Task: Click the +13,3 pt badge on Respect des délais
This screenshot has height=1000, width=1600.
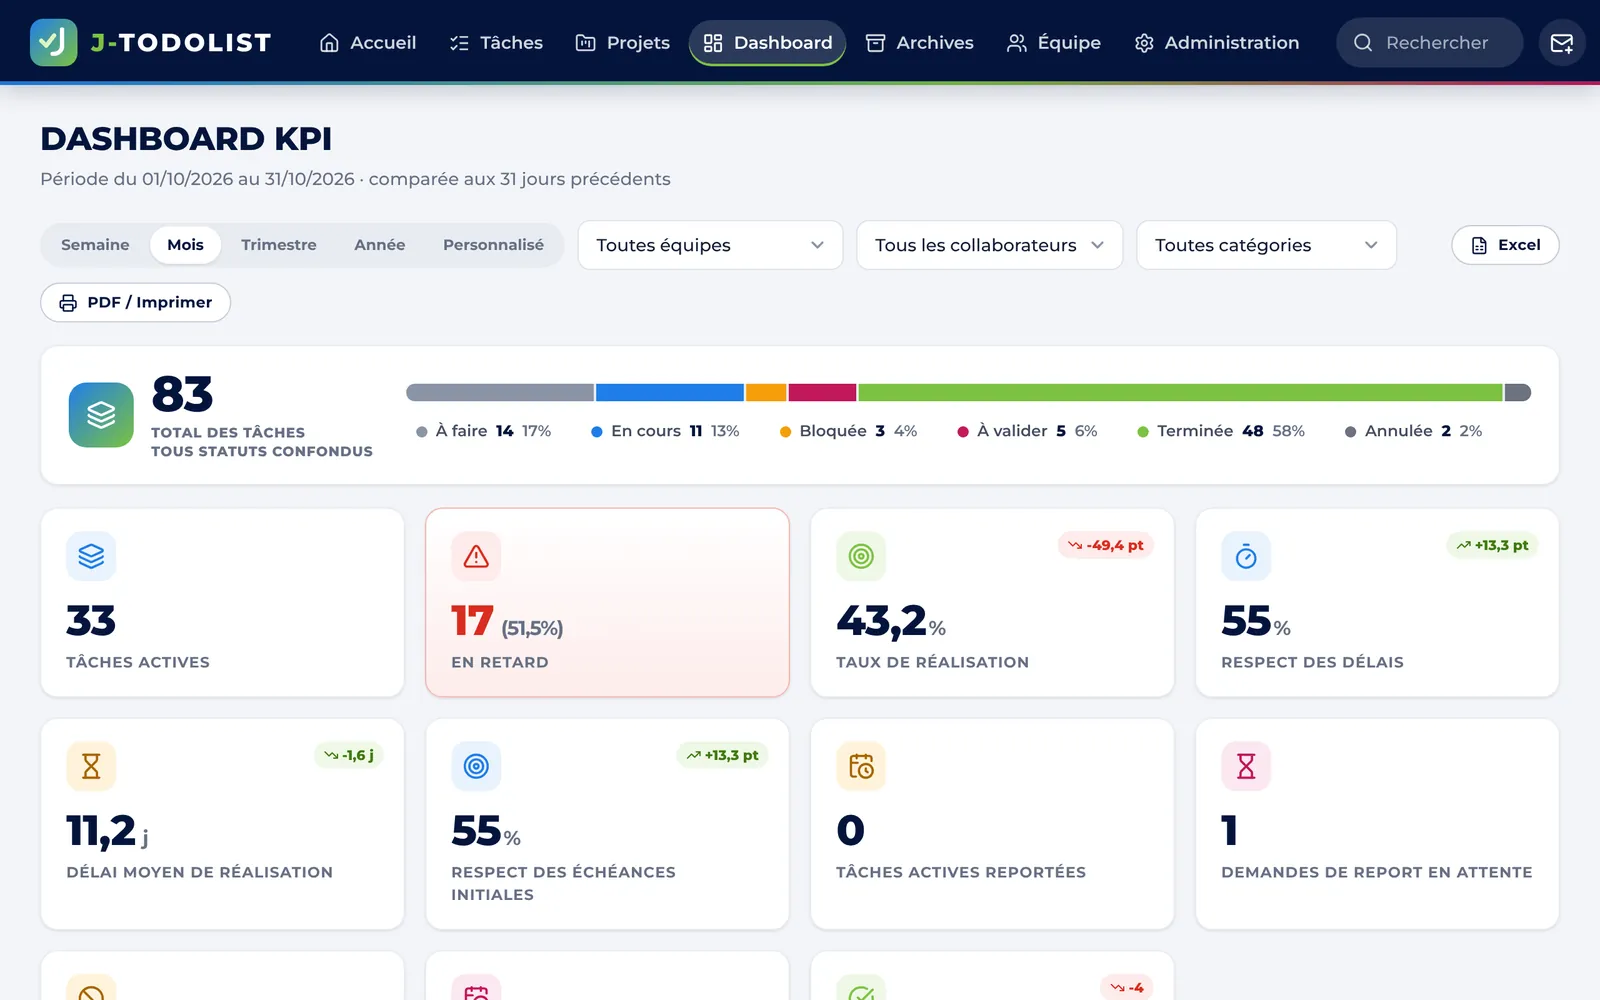Action: tap(1492, 545)
